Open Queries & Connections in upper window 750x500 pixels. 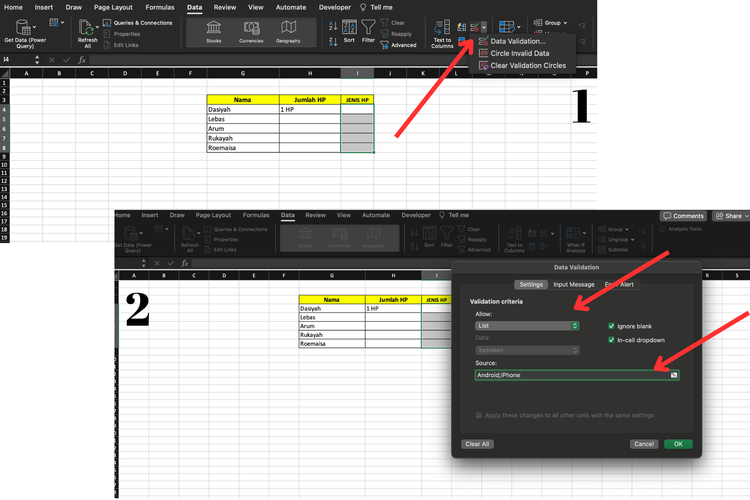pyautogui.click(x=137, y=22)
